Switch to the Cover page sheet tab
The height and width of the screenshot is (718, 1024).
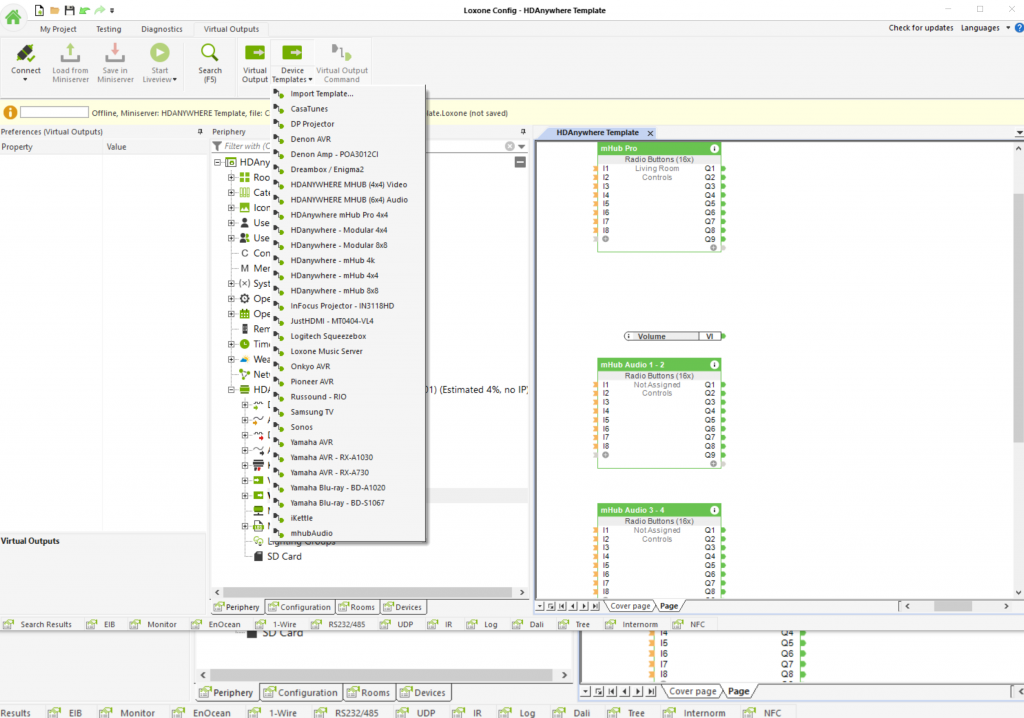point(630,606)
